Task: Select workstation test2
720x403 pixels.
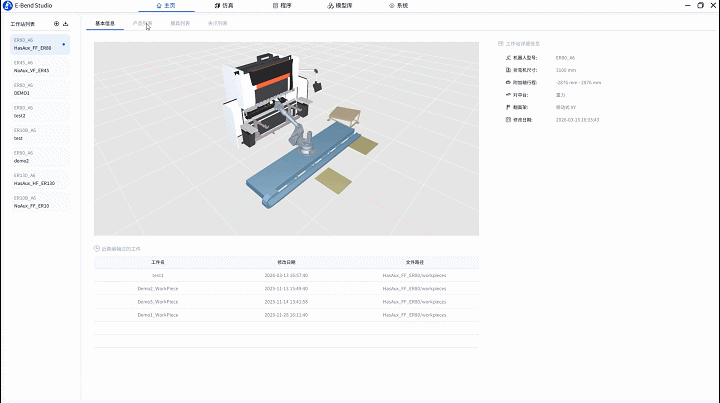Action: click(40, 112)
